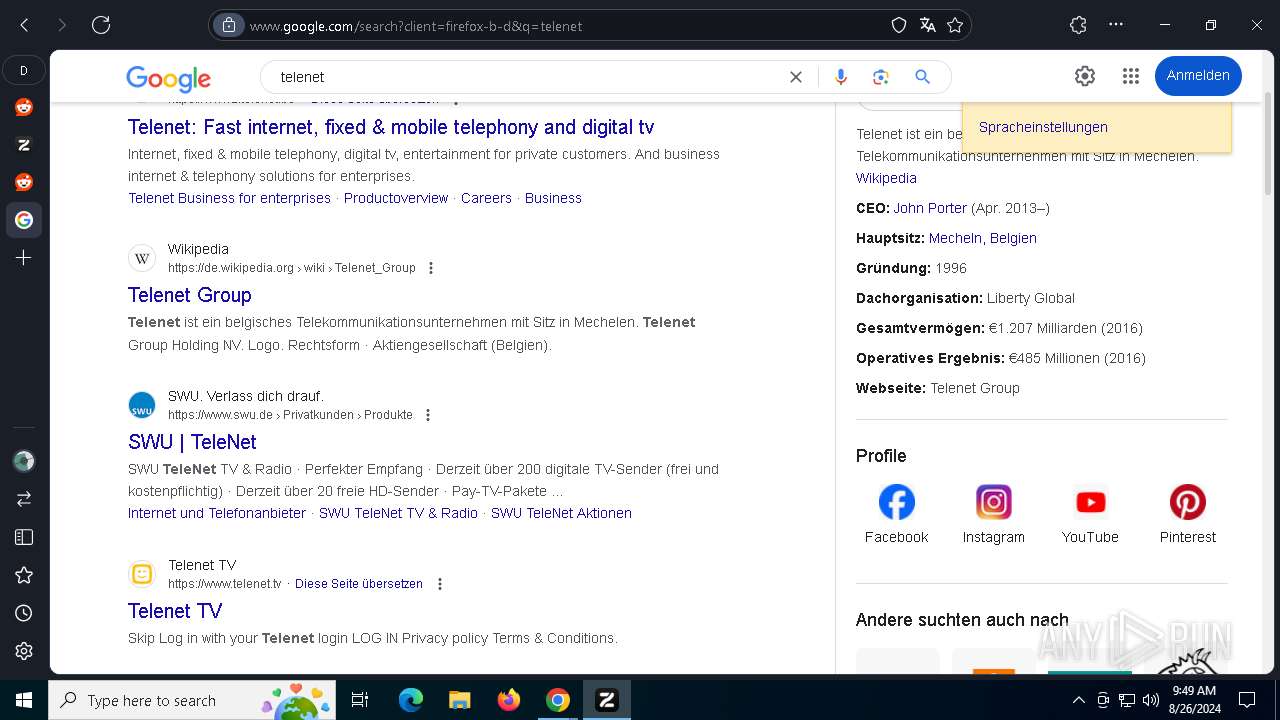Open more options for SWU result
The height and width of the screenshot is (720, 1280).
[428, 415]
